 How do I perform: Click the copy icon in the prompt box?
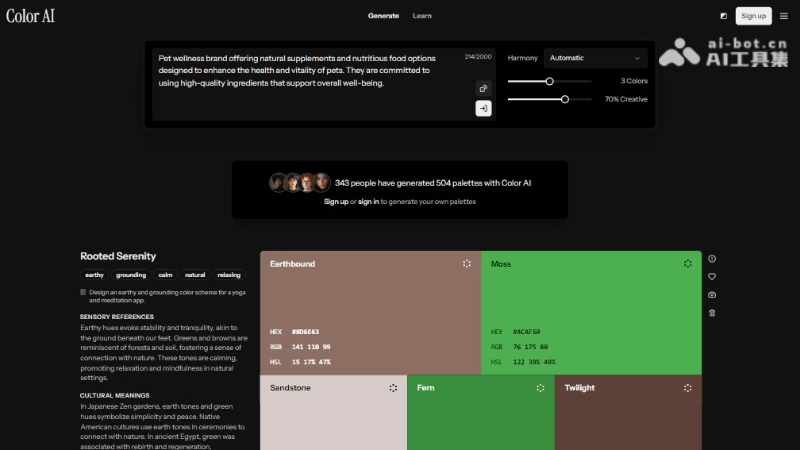(x=483, y=88)
